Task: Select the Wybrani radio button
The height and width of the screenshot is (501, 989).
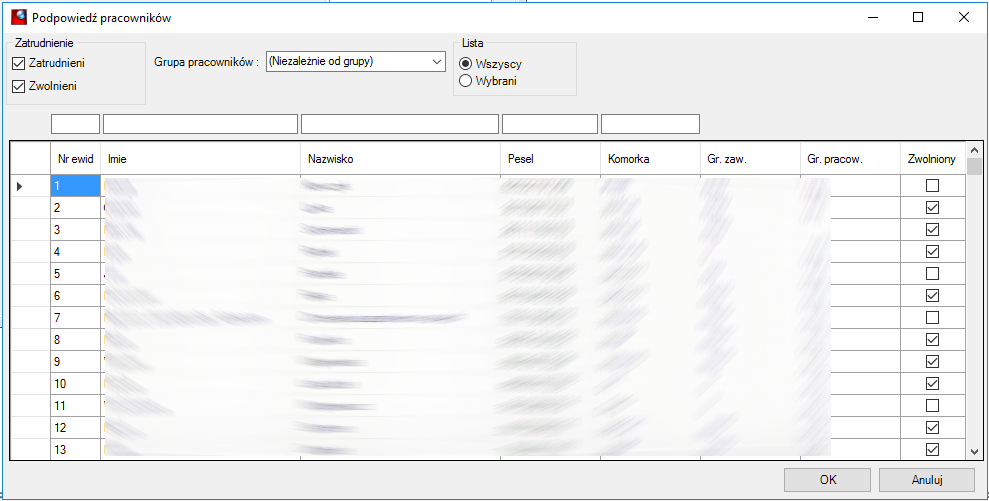Action: [x=465, y=81]
